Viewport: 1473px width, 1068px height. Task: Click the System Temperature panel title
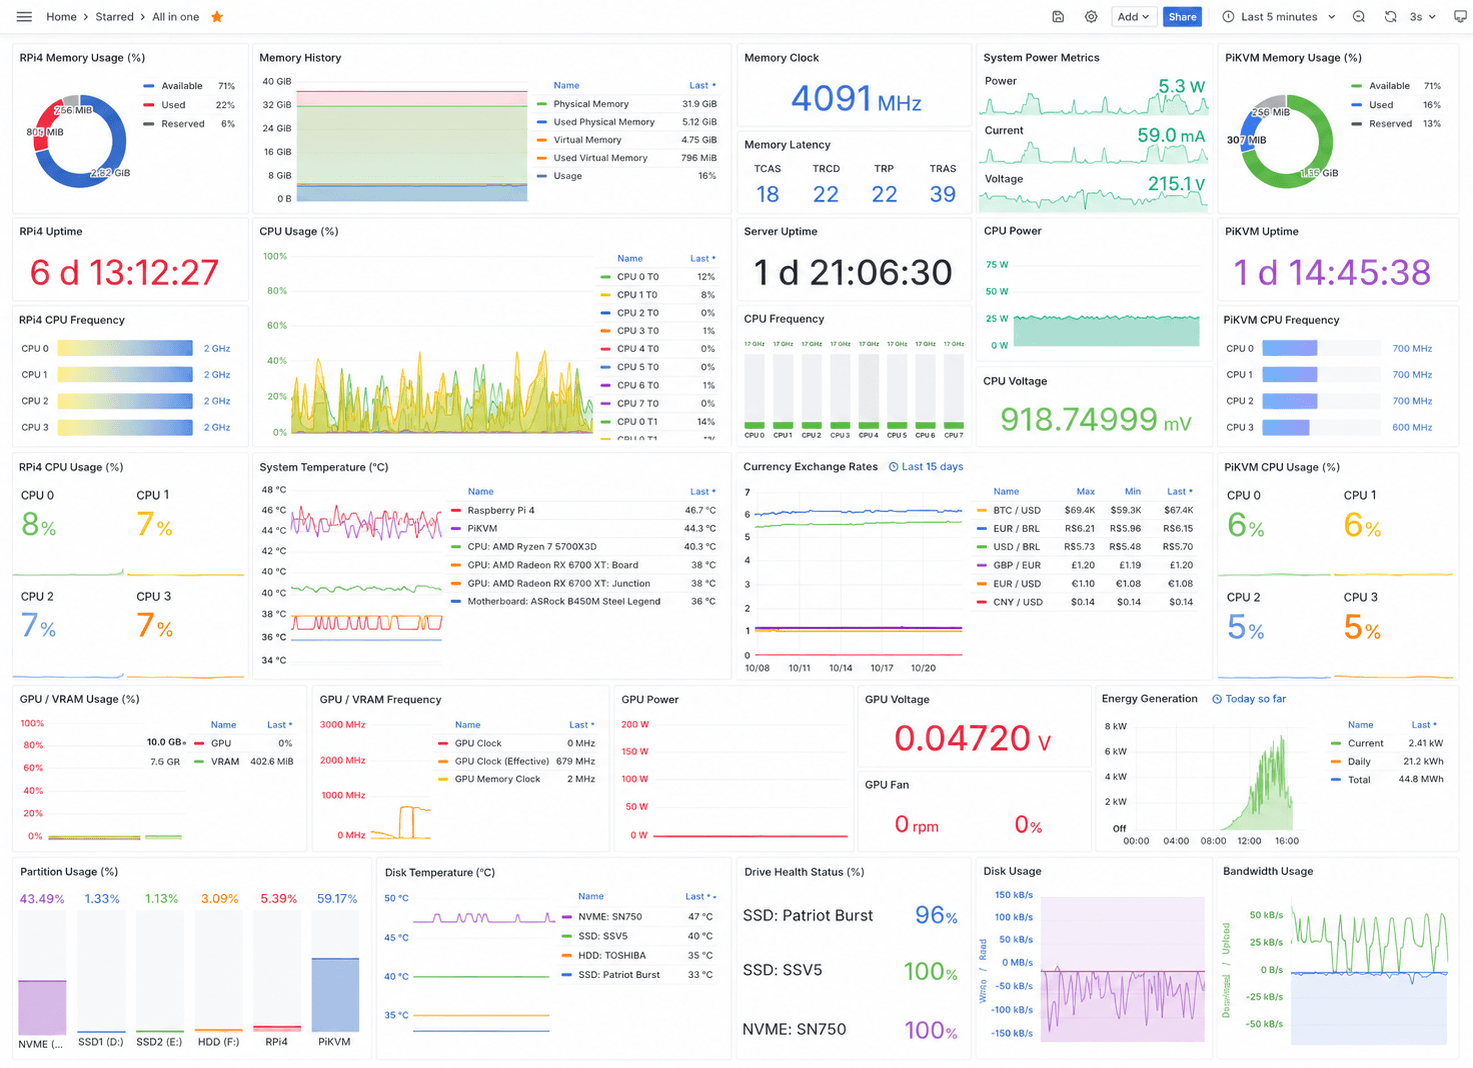324,467
